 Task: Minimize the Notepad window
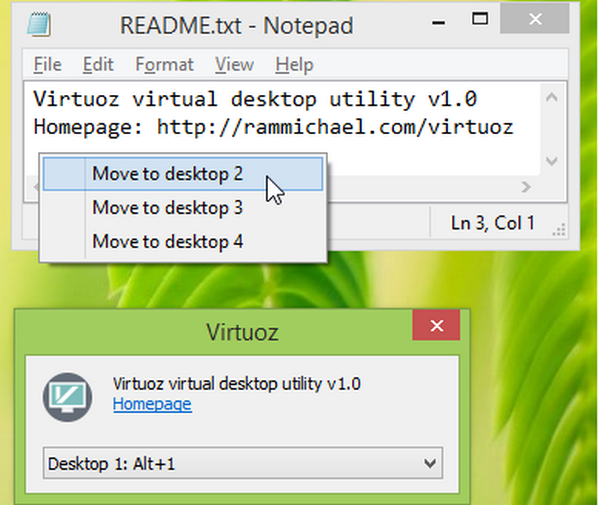click(439, 22)
